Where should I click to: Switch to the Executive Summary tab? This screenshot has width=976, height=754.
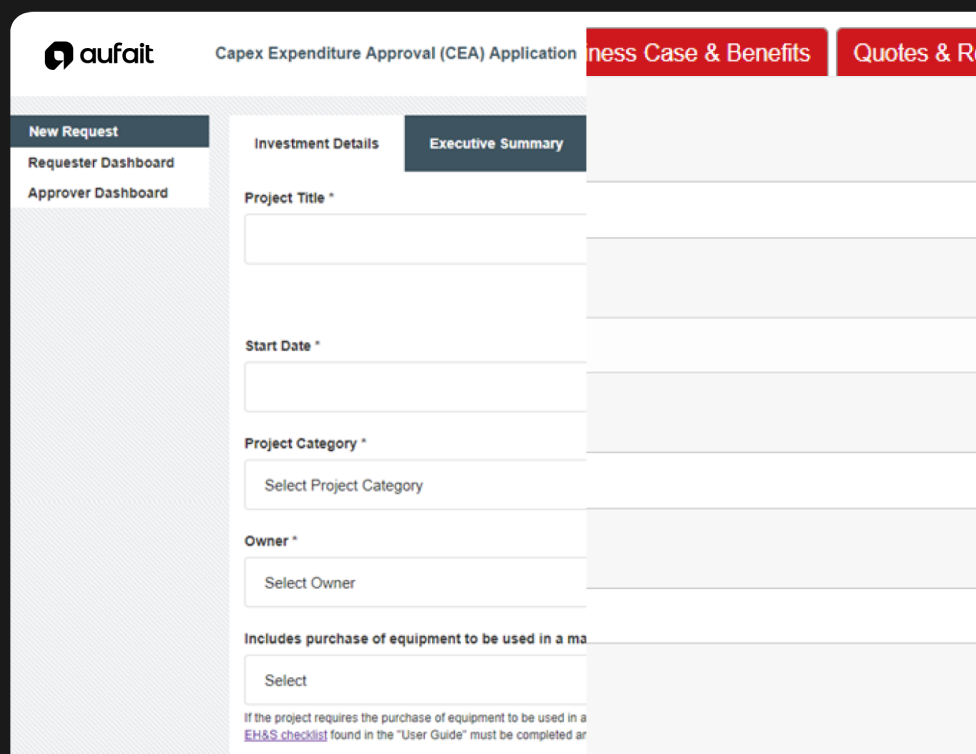[496, 143]
